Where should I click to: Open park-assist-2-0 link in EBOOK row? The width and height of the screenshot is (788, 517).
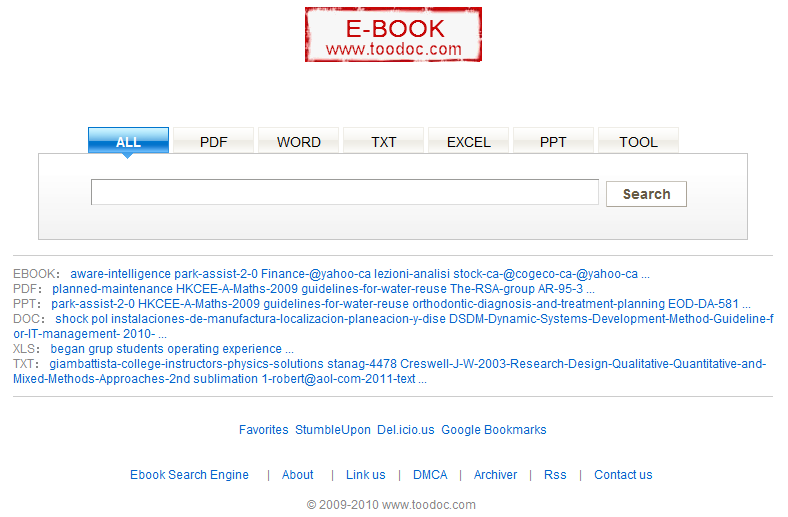(x=216, y=274)
